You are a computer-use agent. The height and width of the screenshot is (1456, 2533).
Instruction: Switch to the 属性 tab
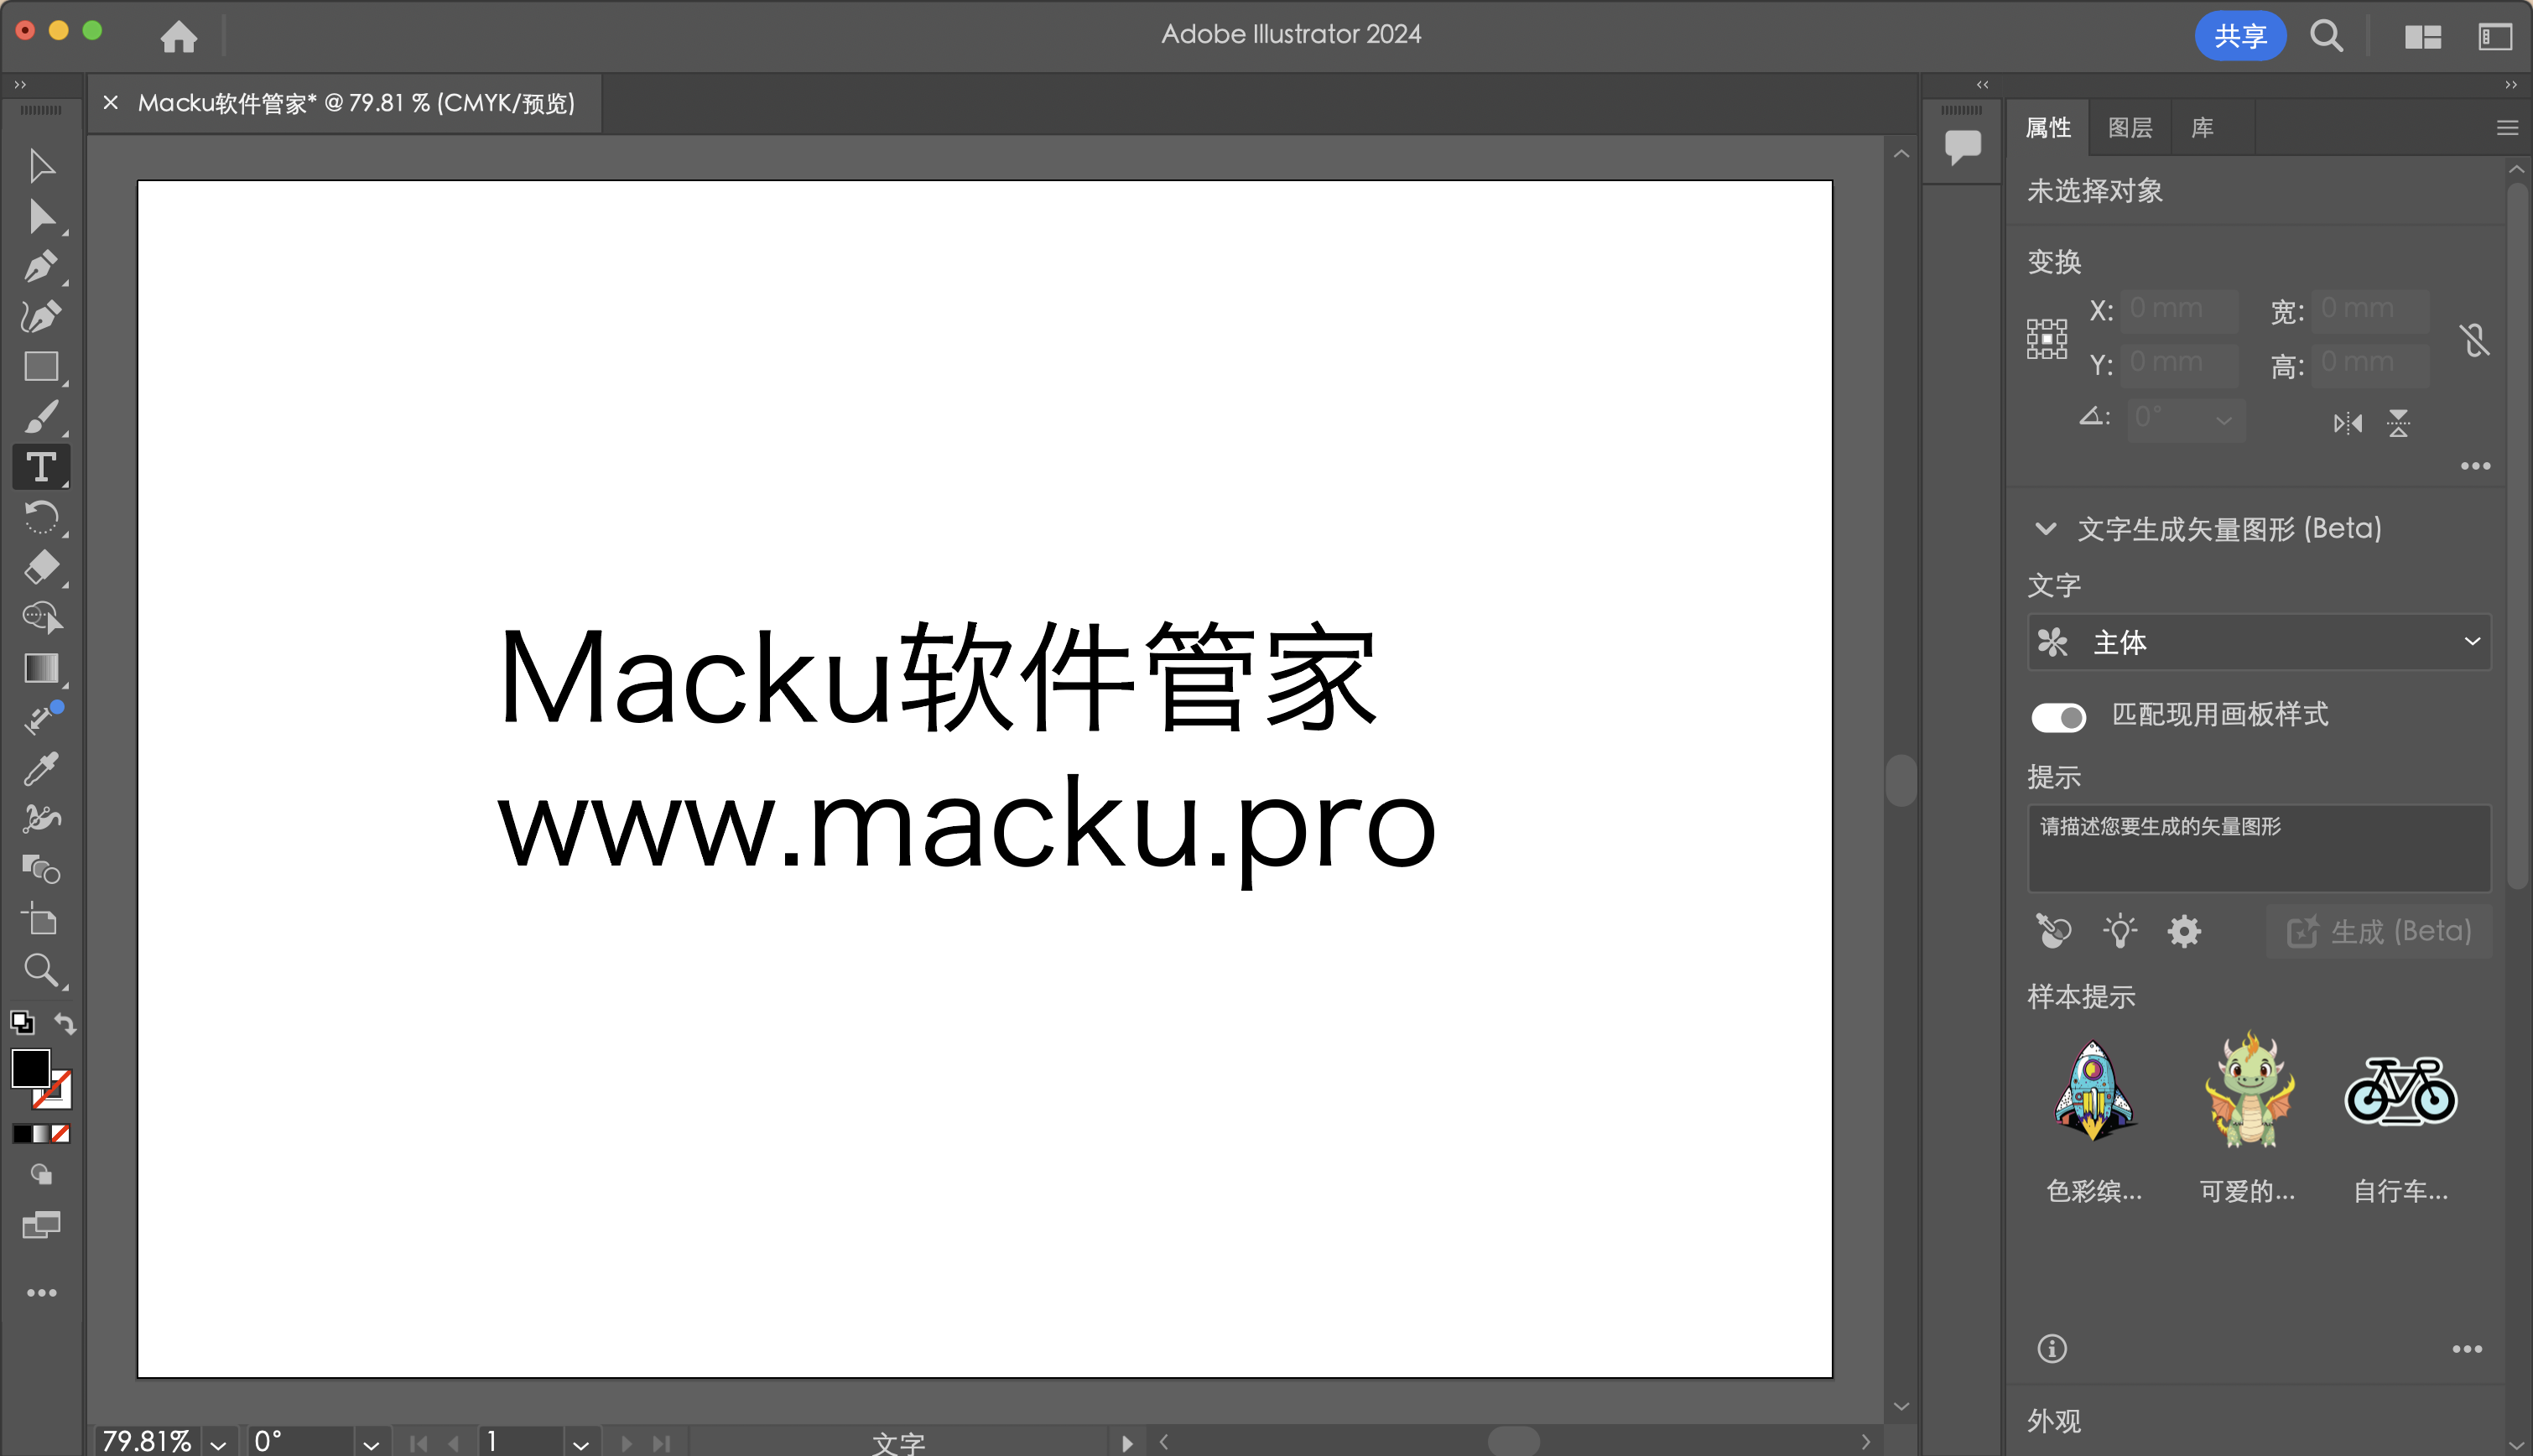coord(2047,128)
